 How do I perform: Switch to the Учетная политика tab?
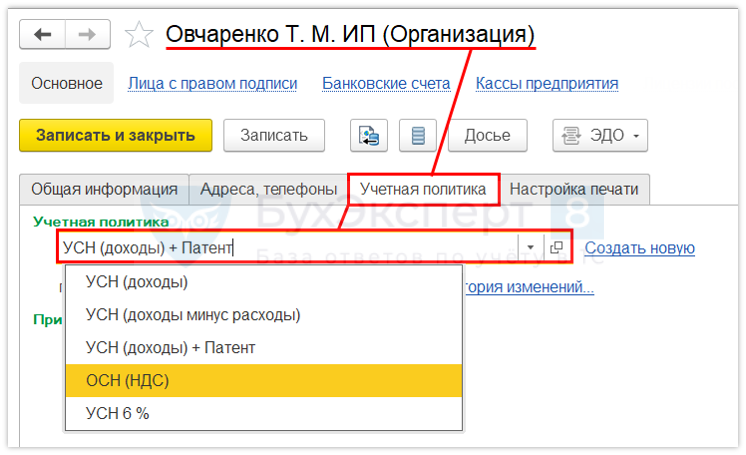click(x=423, y=189)
